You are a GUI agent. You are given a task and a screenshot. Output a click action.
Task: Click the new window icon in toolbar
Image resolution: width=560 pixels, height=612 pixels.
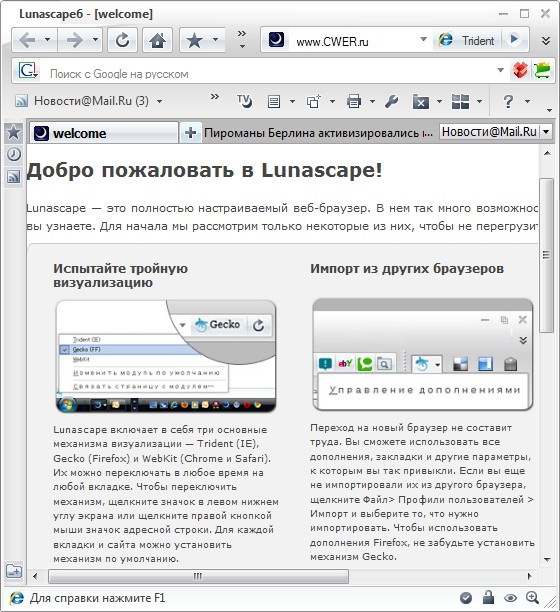(314, 102)
